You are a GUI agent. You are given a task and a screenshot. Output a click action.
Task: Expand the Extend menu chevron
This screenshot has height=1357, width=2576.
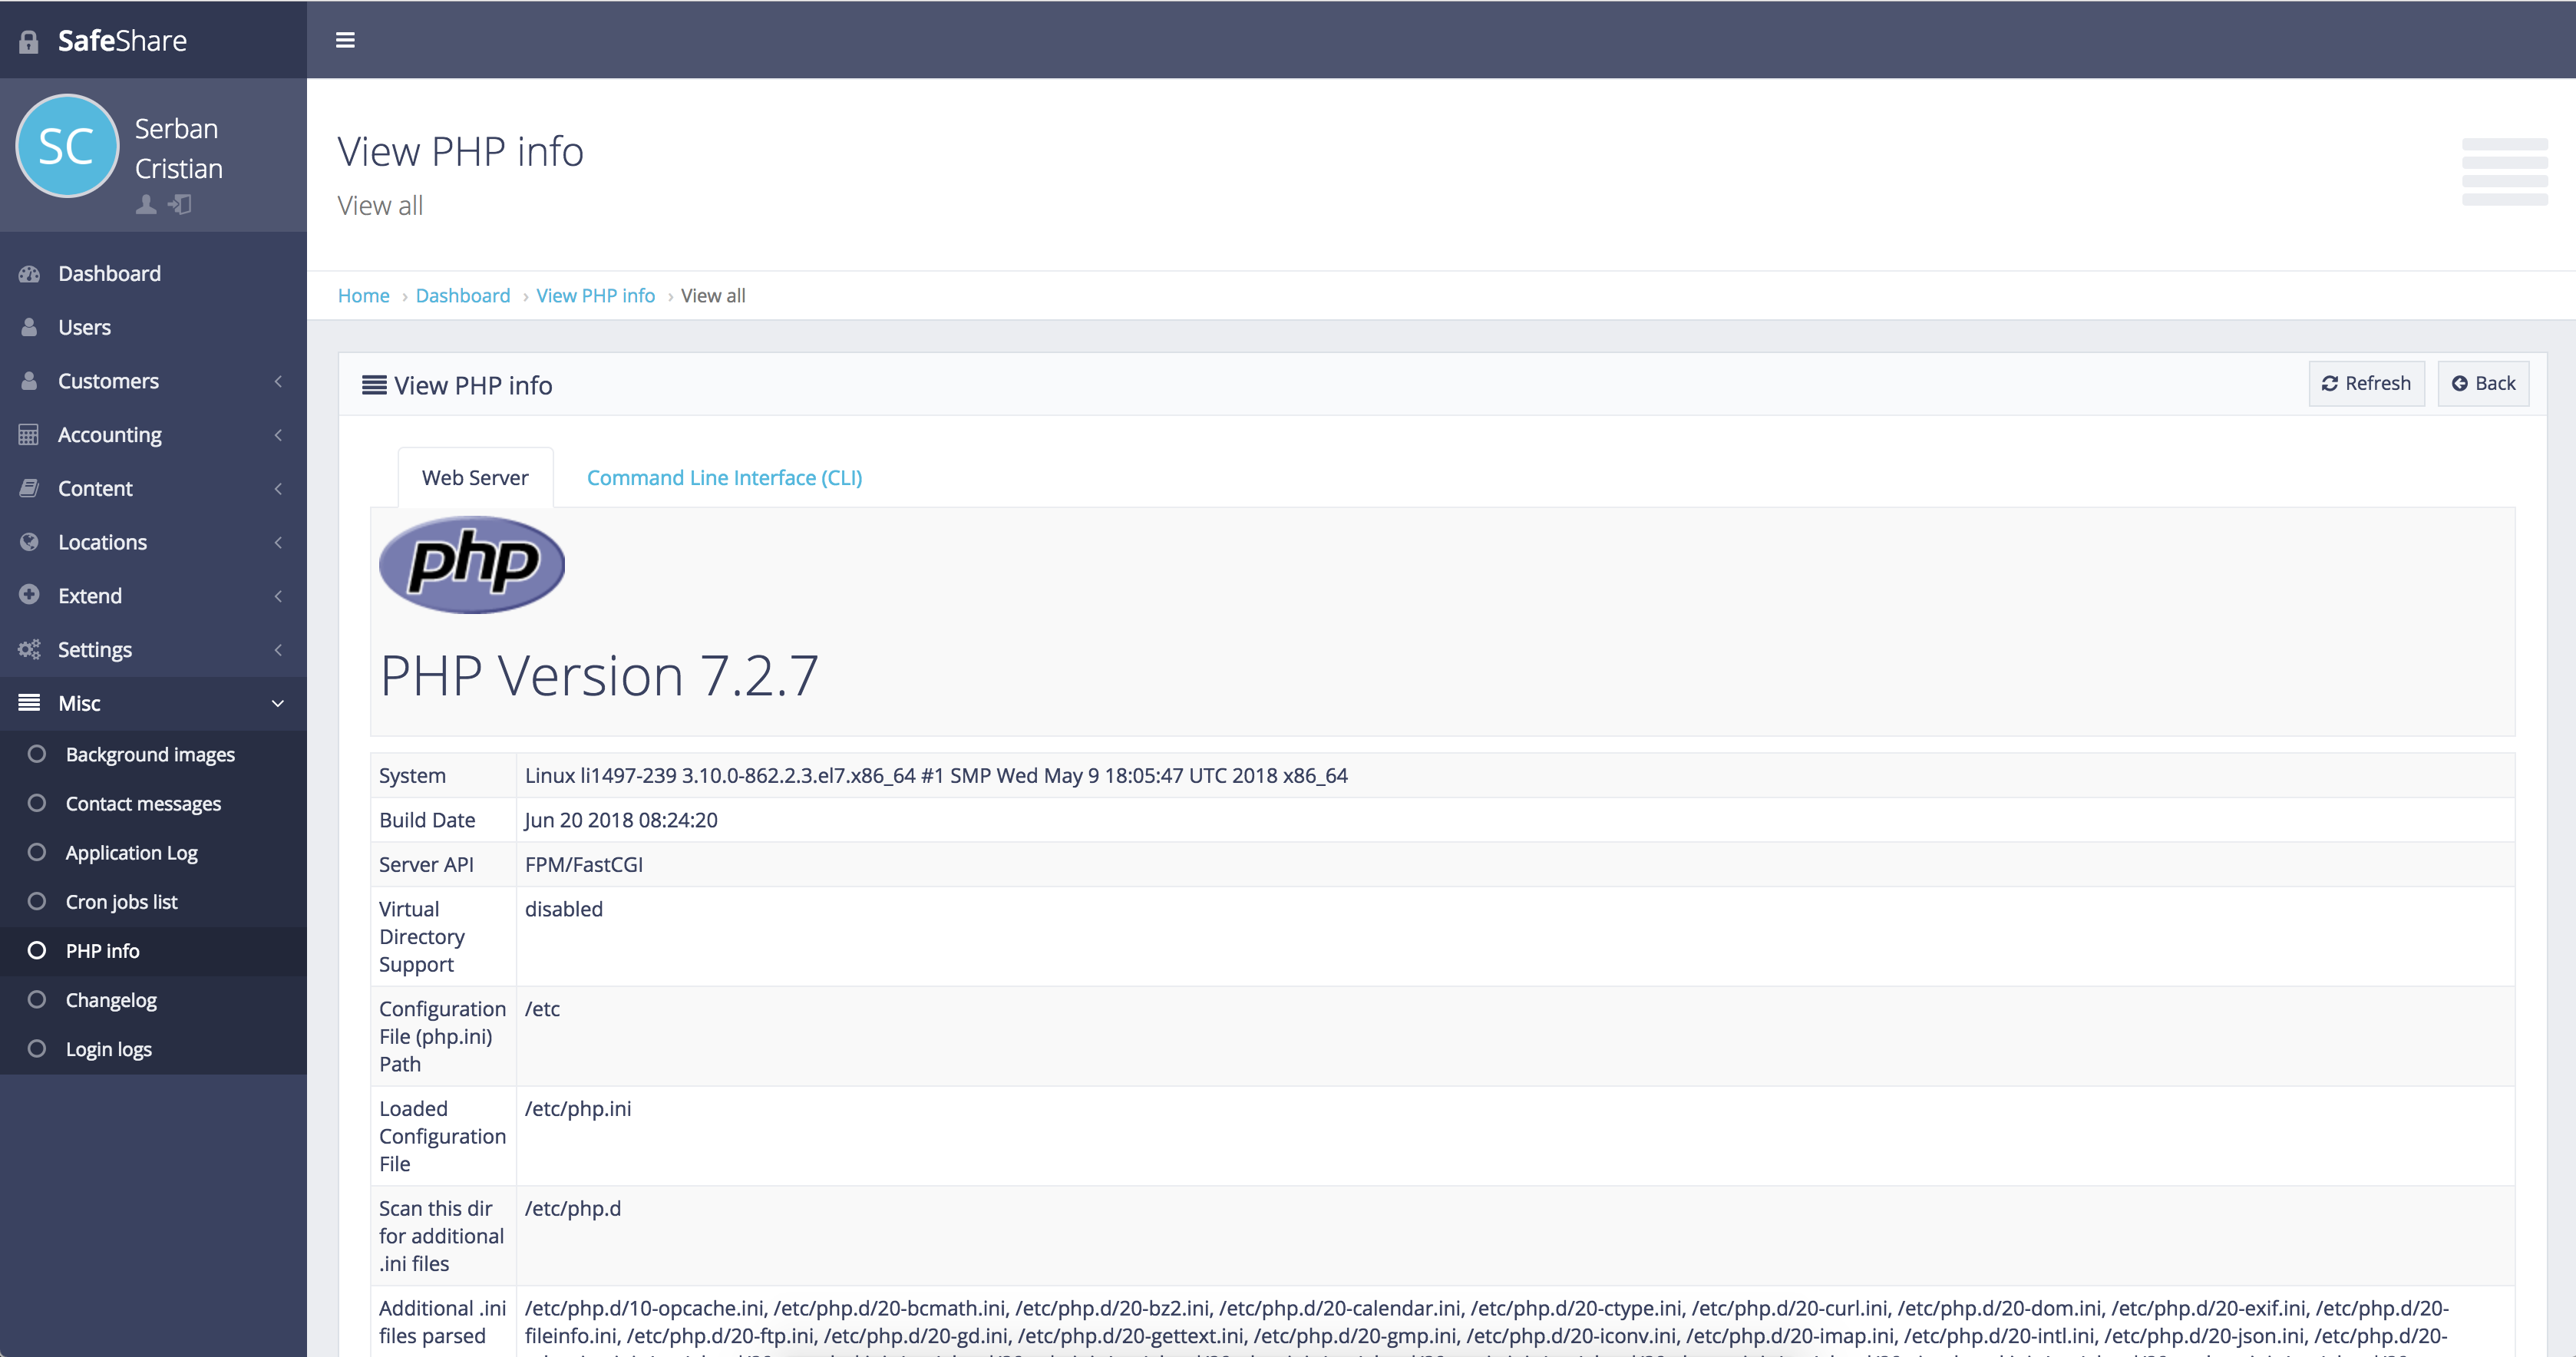pyautogui.click(x=278, y=596)
